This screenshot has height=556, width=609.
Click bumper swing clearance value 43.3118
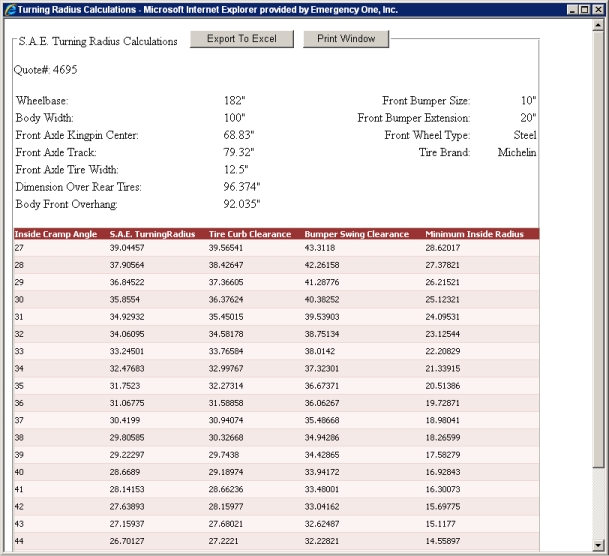(x=320, y=248)
